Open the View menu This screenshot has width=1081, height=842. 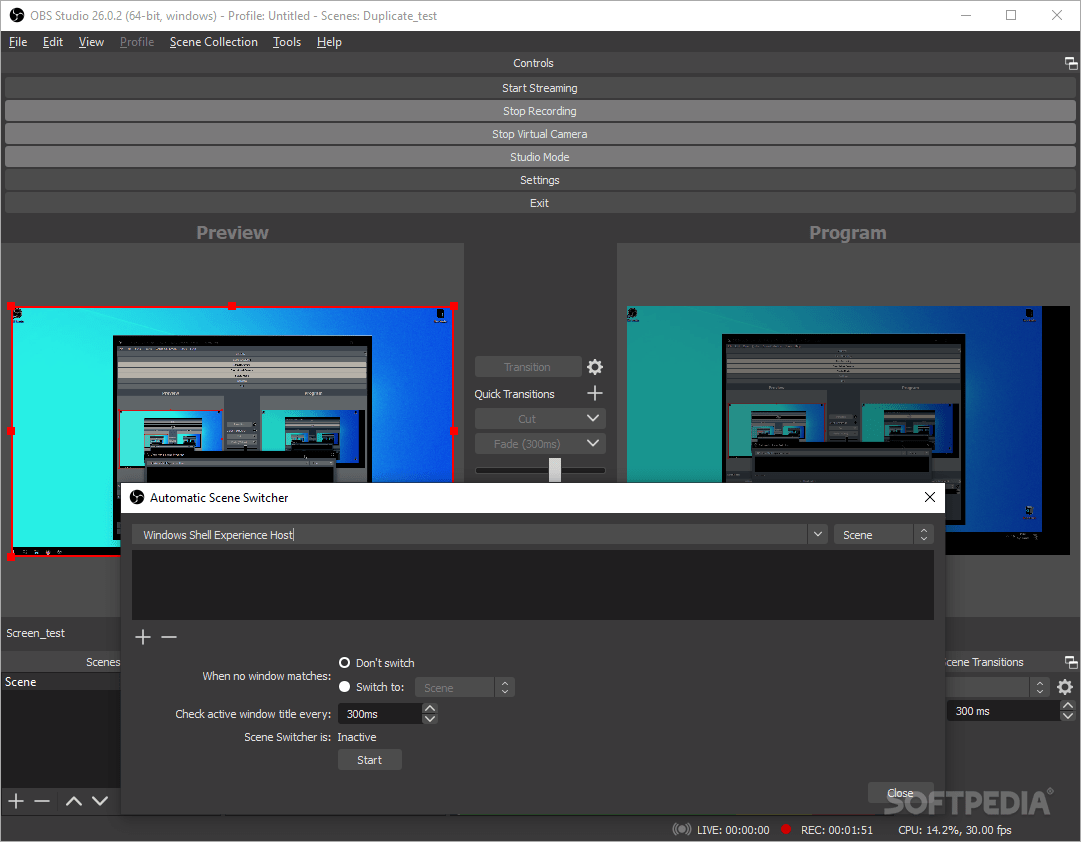click(x=91, y=42)
